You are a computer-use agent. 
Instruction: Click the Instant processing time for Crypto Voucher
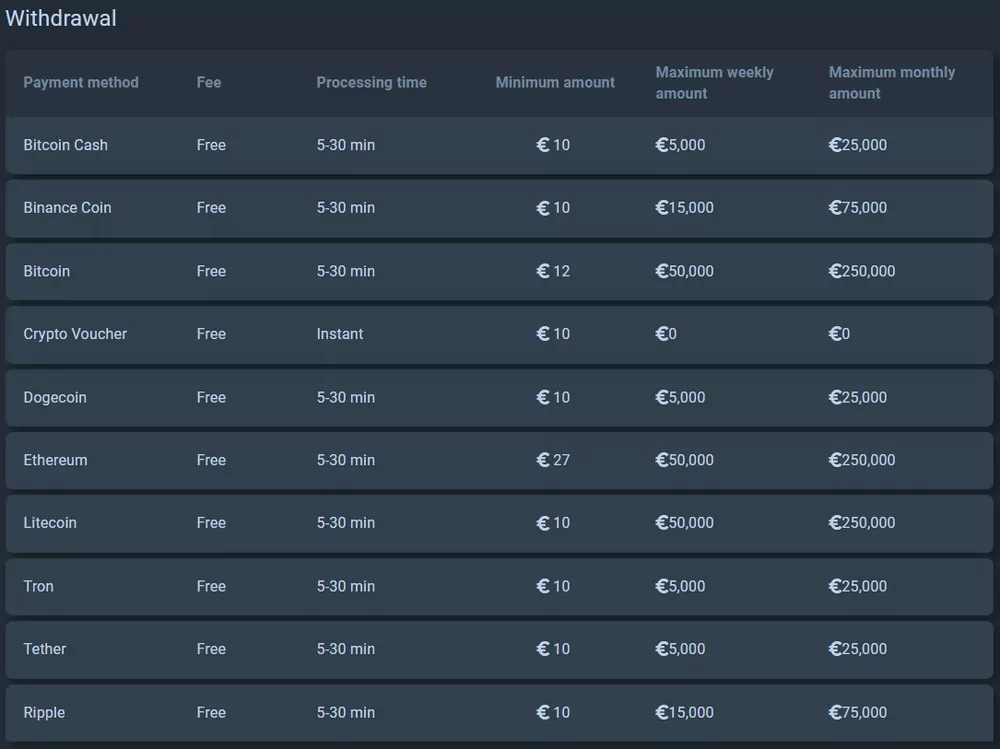(339, 334)
